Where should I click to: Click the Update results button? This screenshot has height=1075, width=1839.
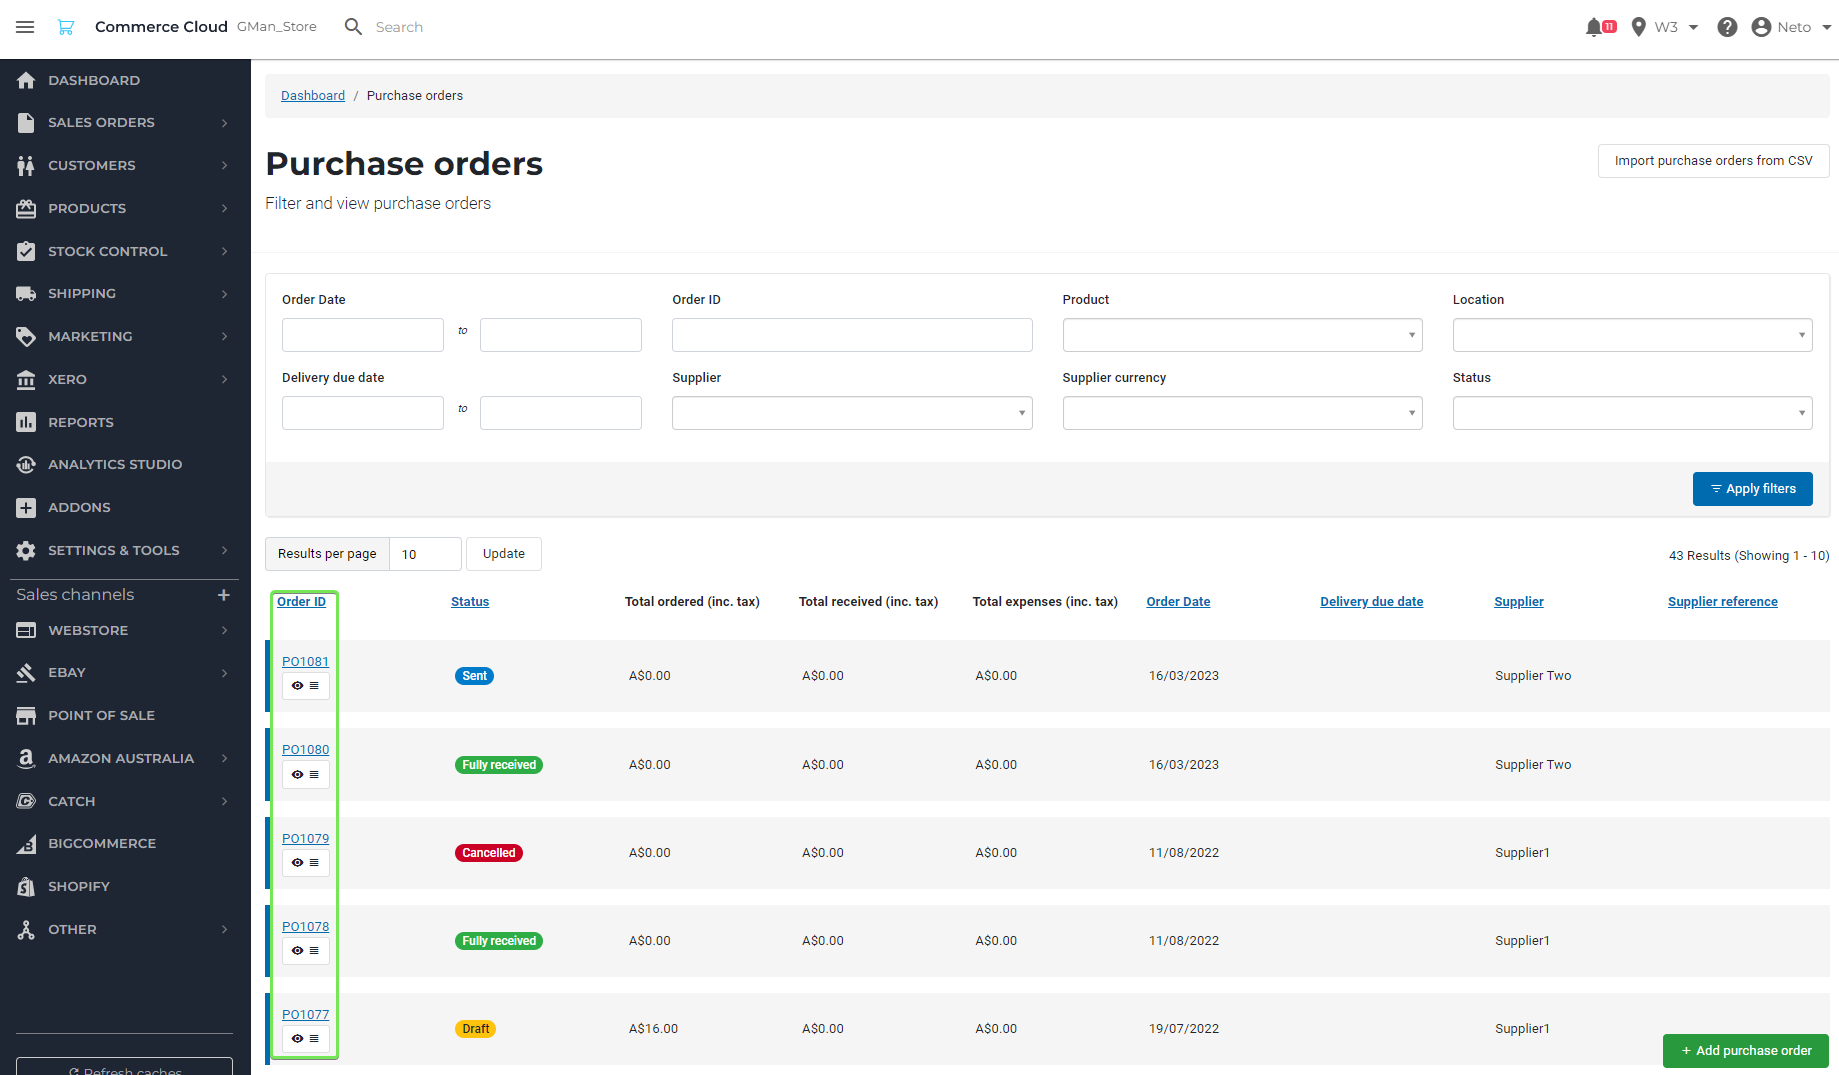click(503, 554)
